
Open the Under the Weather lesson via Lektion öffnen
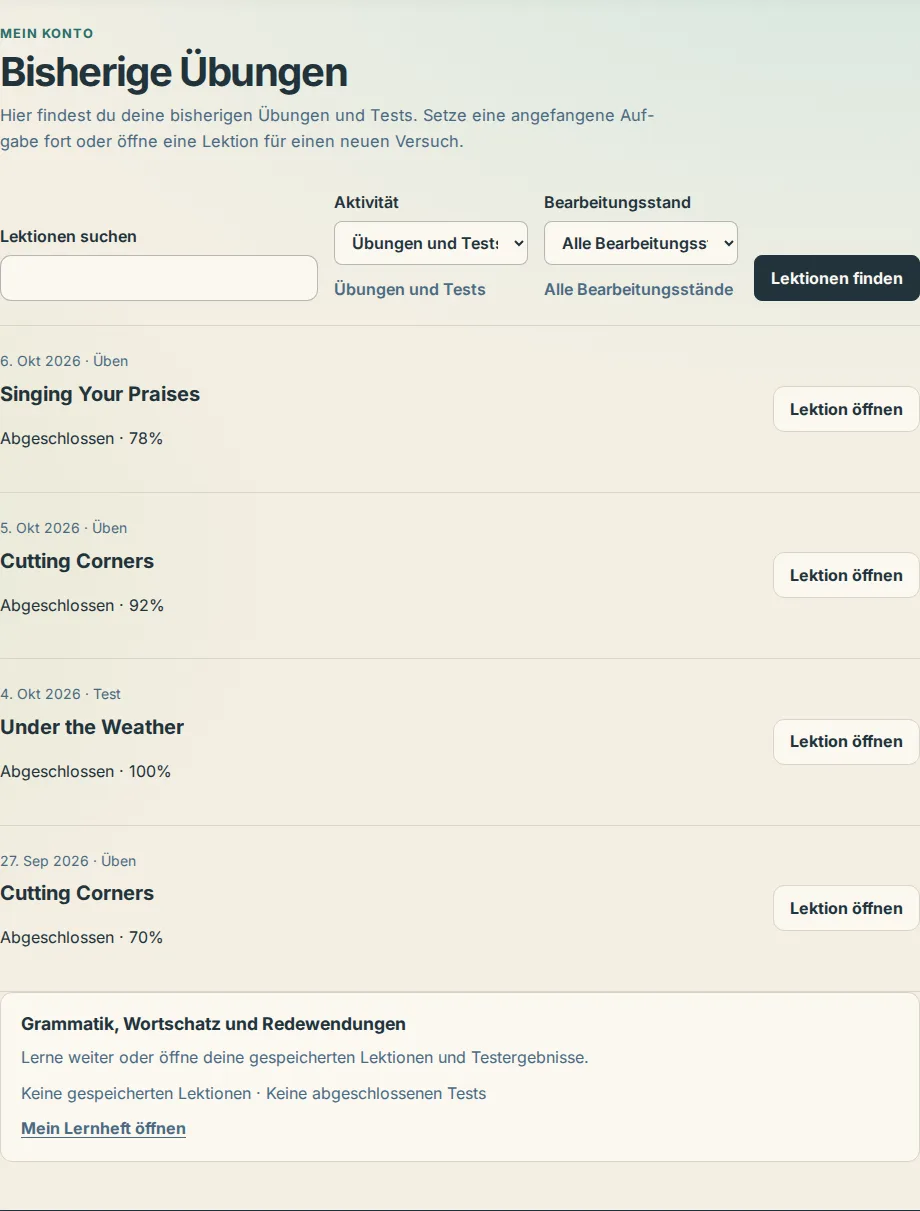[x=846, y=742]
